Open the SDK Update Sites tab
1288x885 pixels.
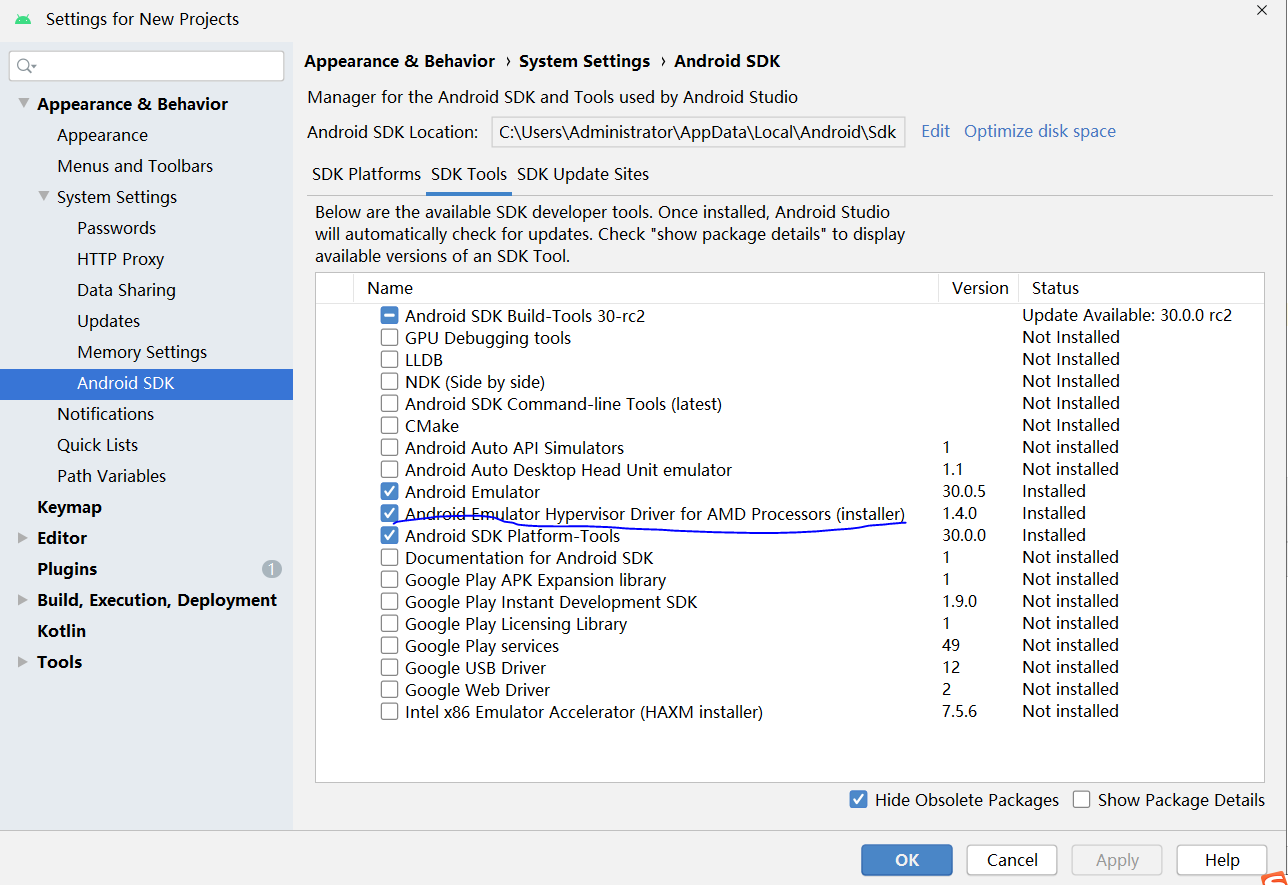[583, 174]
